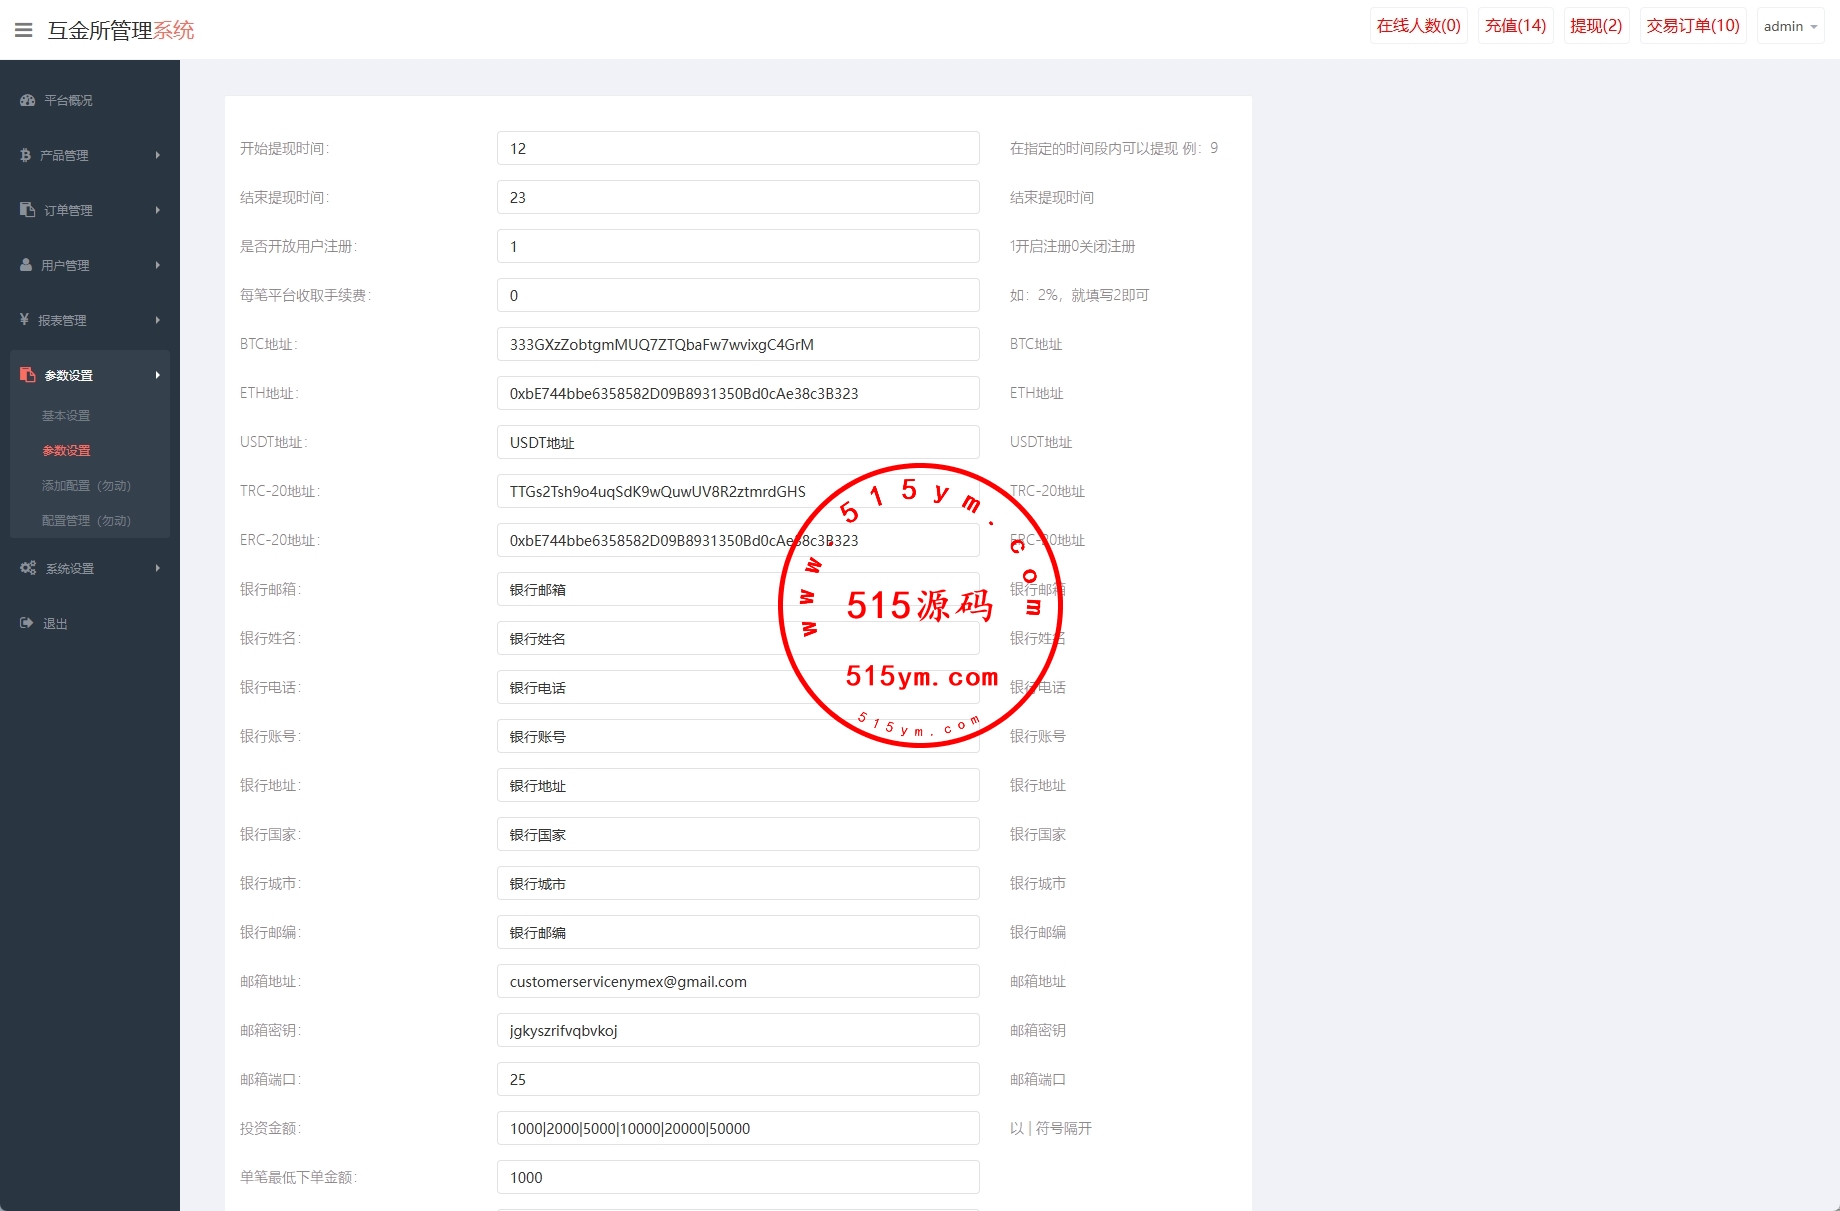Expand the 订单管理 submenu arrow
The image size is (1840, 1211).
click(x=158, y=210)
